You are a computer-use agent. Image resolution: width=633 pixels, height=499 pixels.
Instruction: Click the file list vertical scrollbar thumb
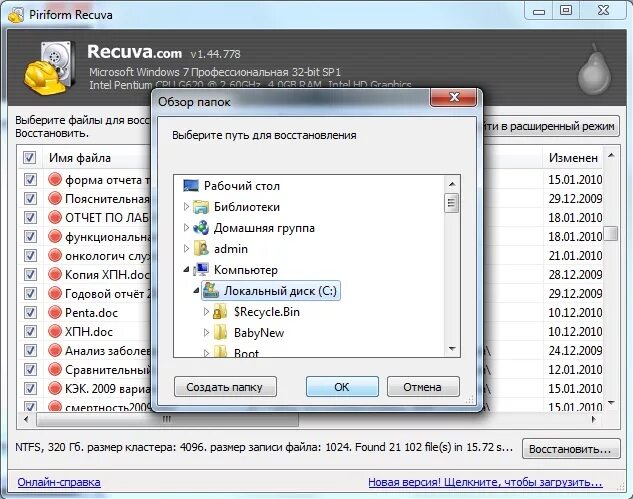[x=611, y=233]
